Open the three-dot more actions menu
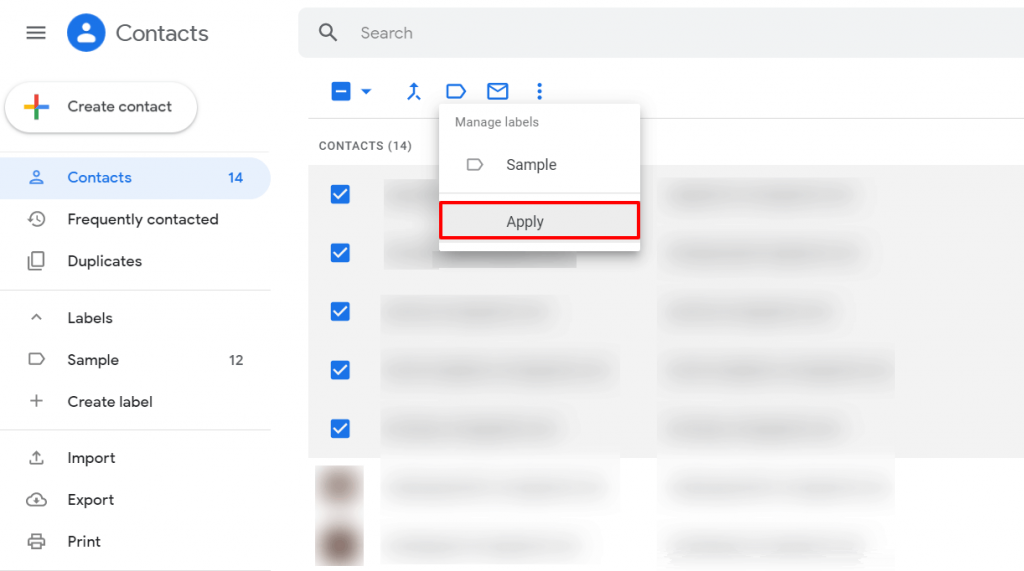The image size is (1024, 571). point(539,92)
